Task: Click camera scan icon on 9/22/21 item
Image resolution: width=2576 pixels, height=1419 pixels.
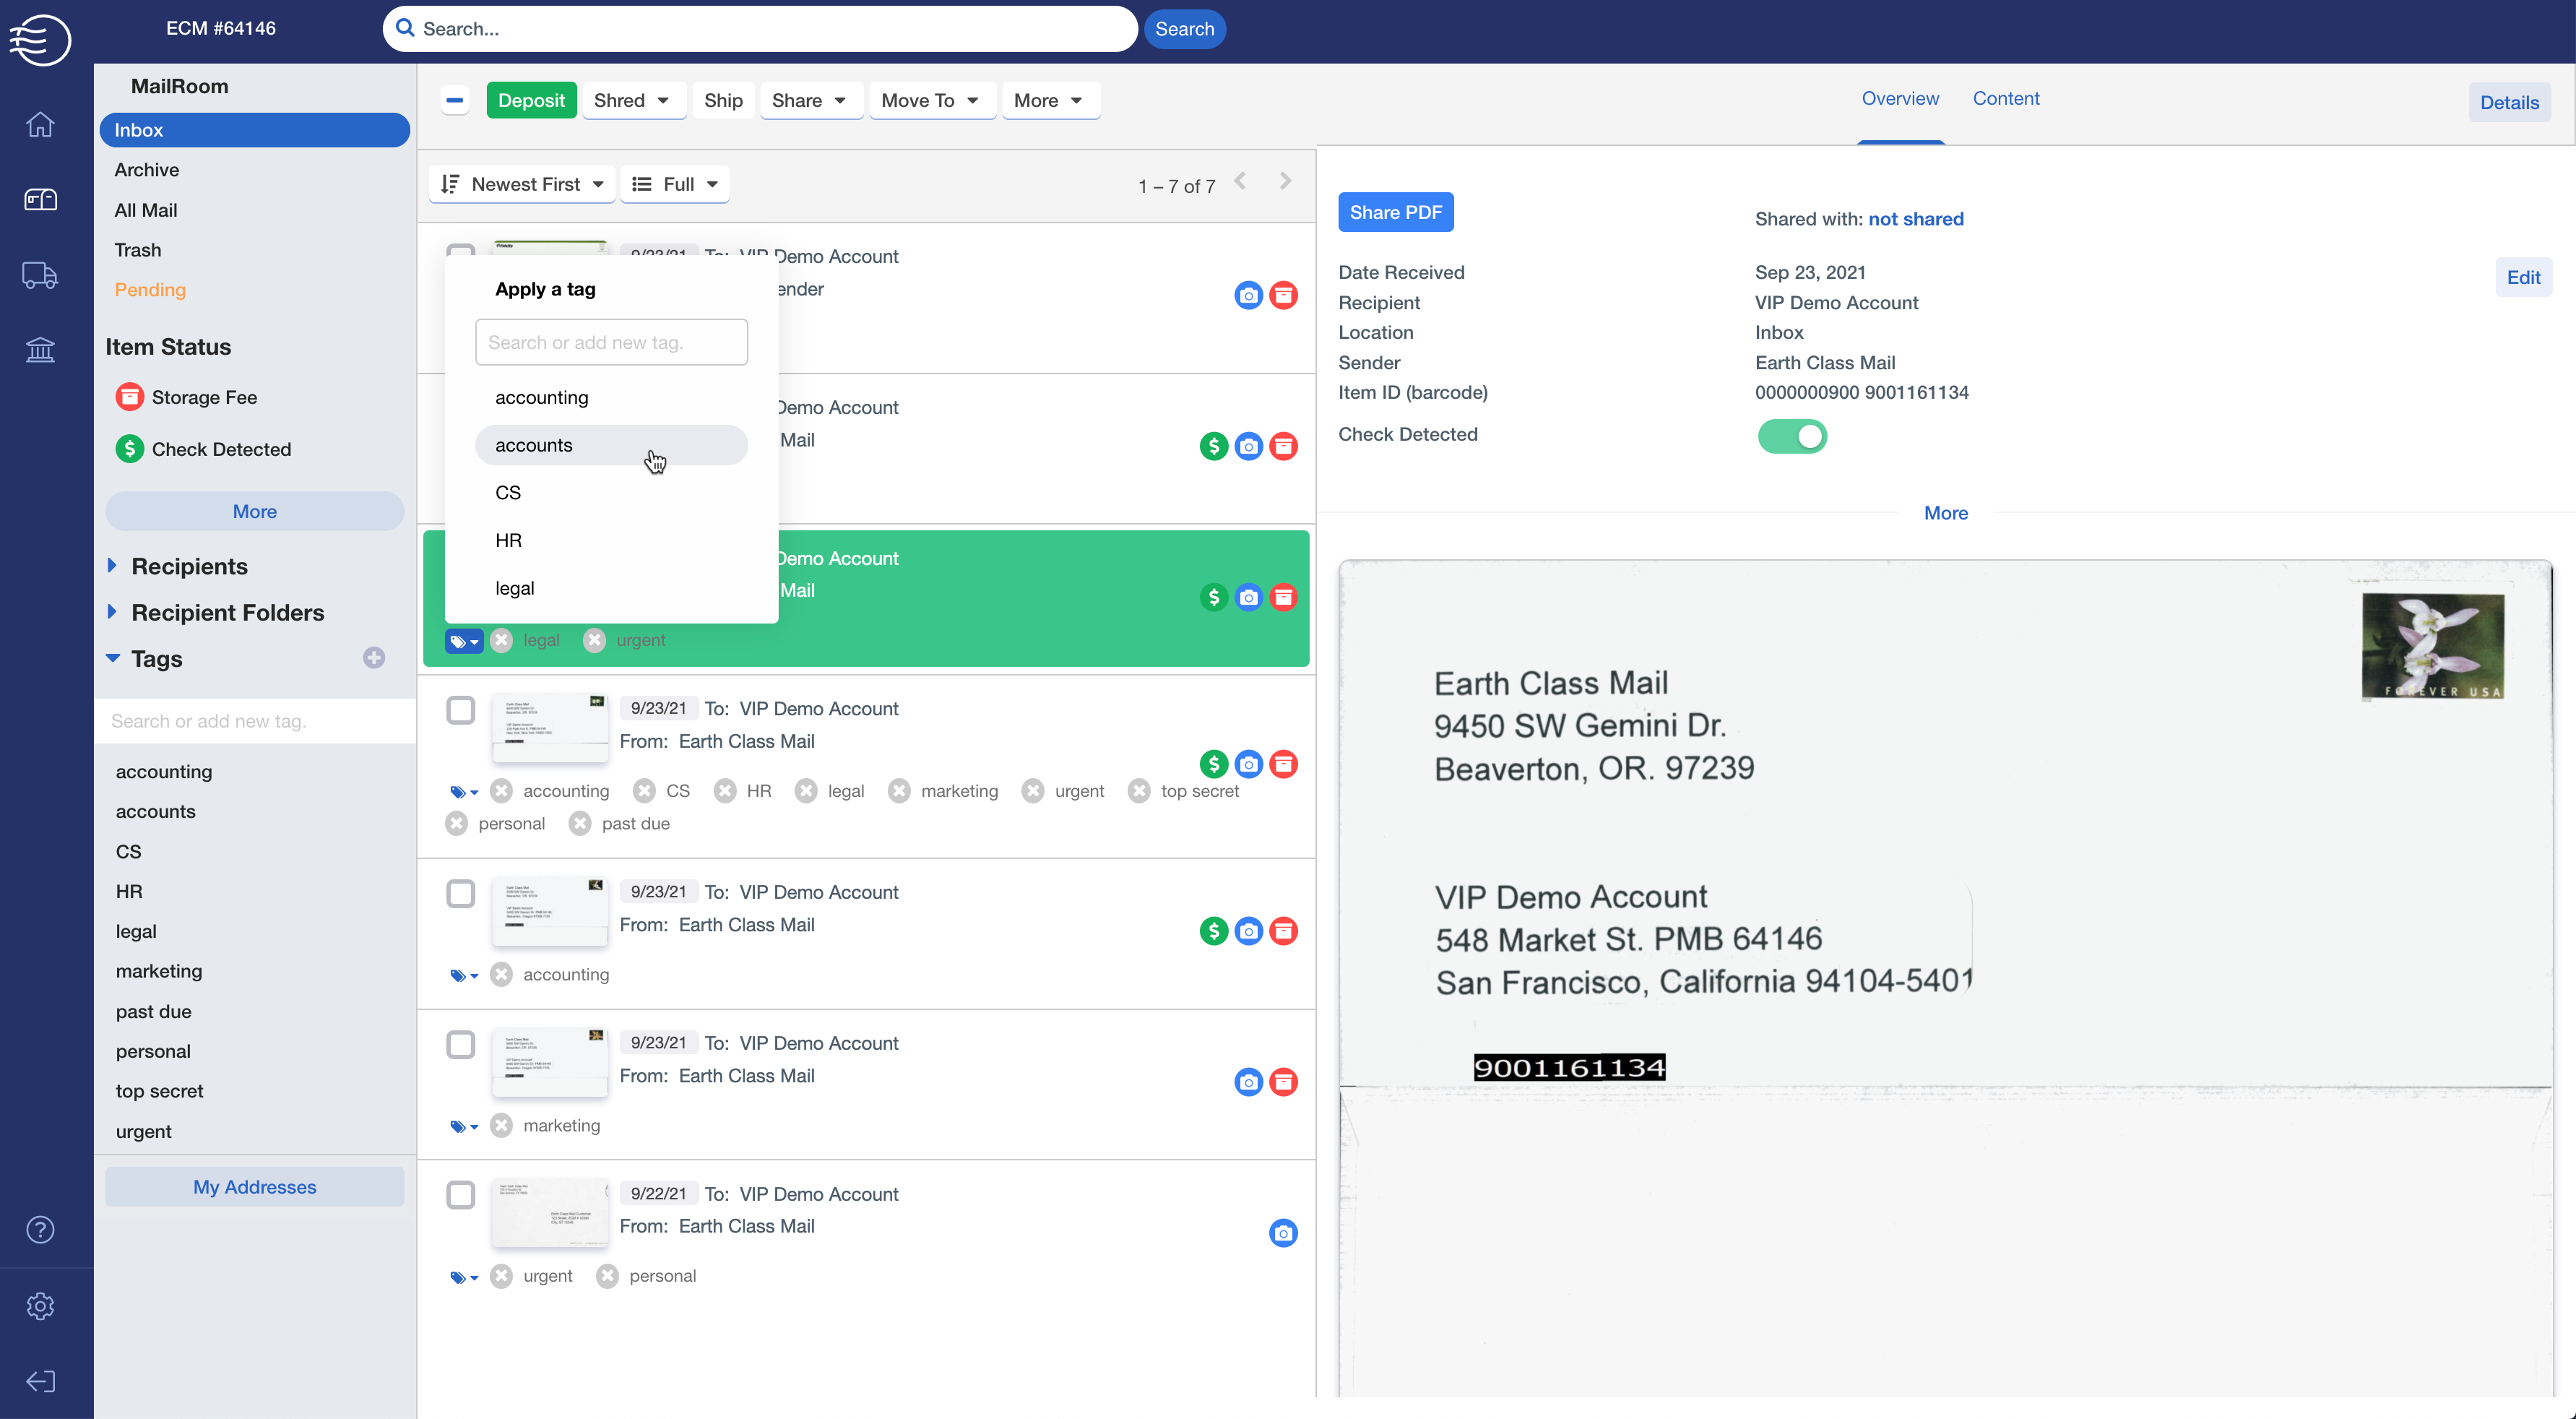Action: click(1283, 1233)
